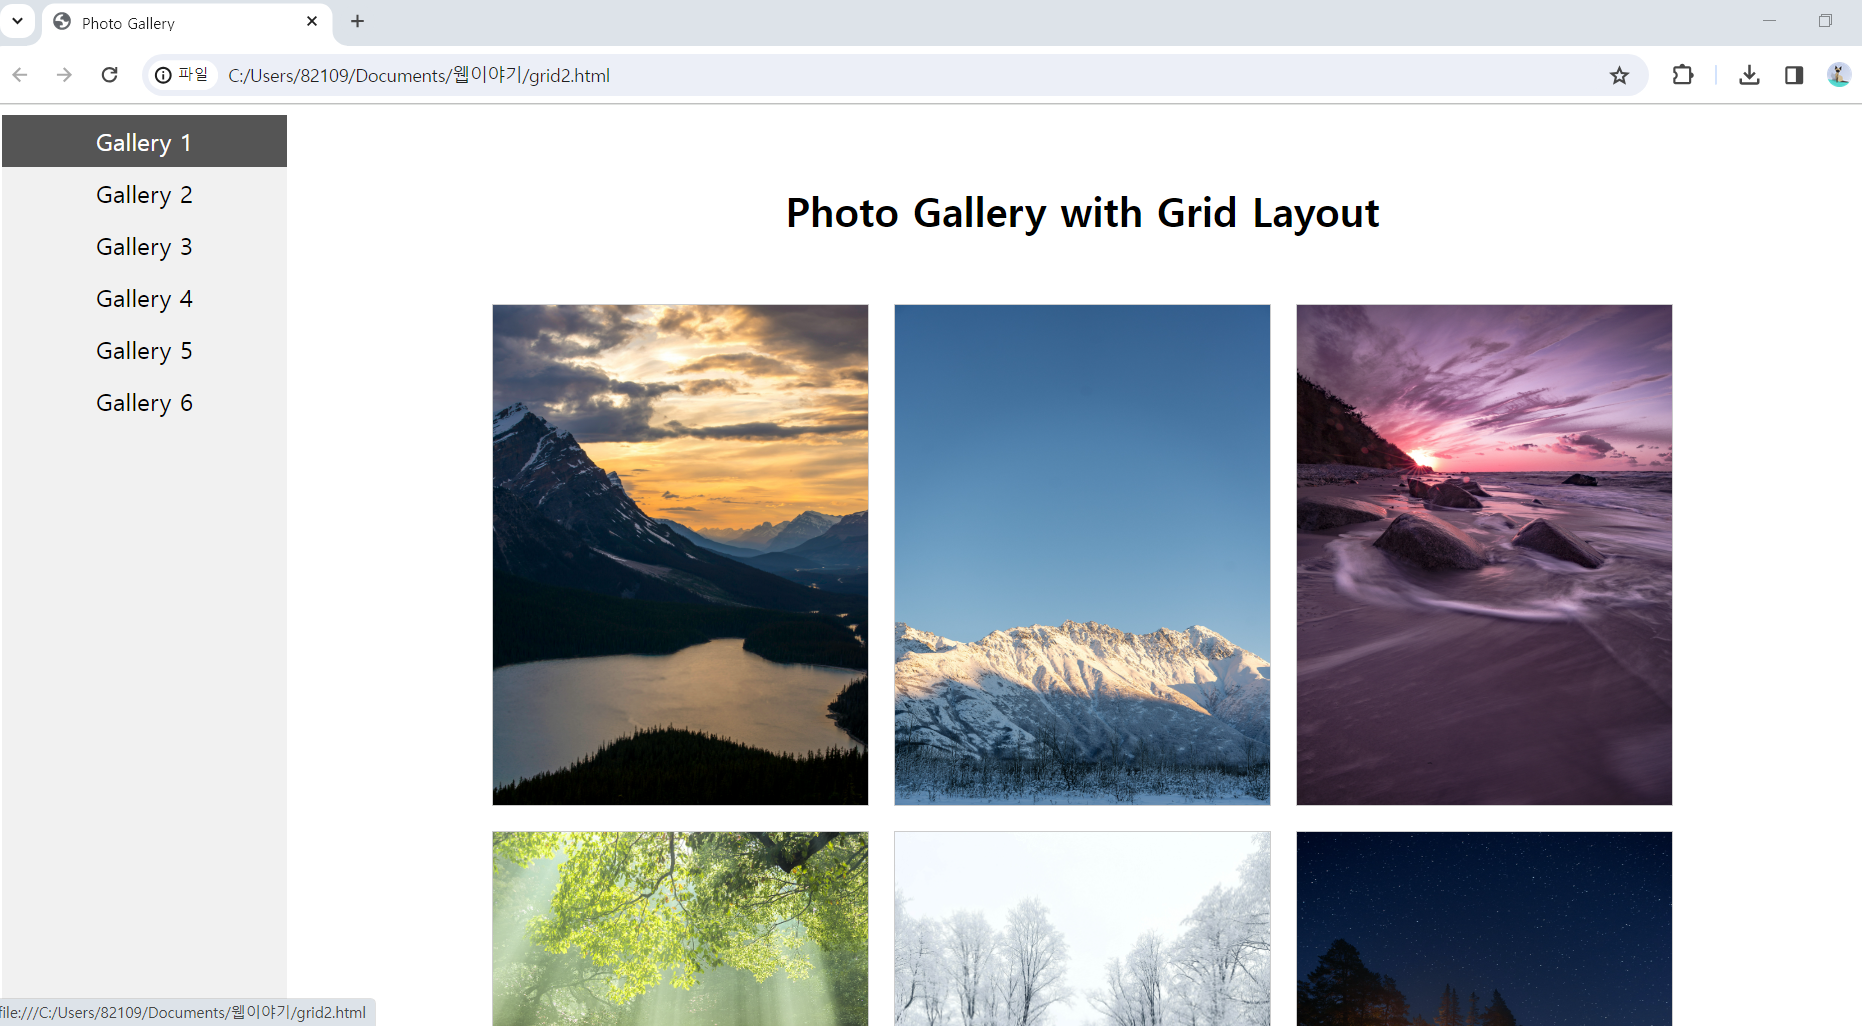1862x1026 pixels.
Task: Click the starry night sky photo
Action: coord(1484,928)
